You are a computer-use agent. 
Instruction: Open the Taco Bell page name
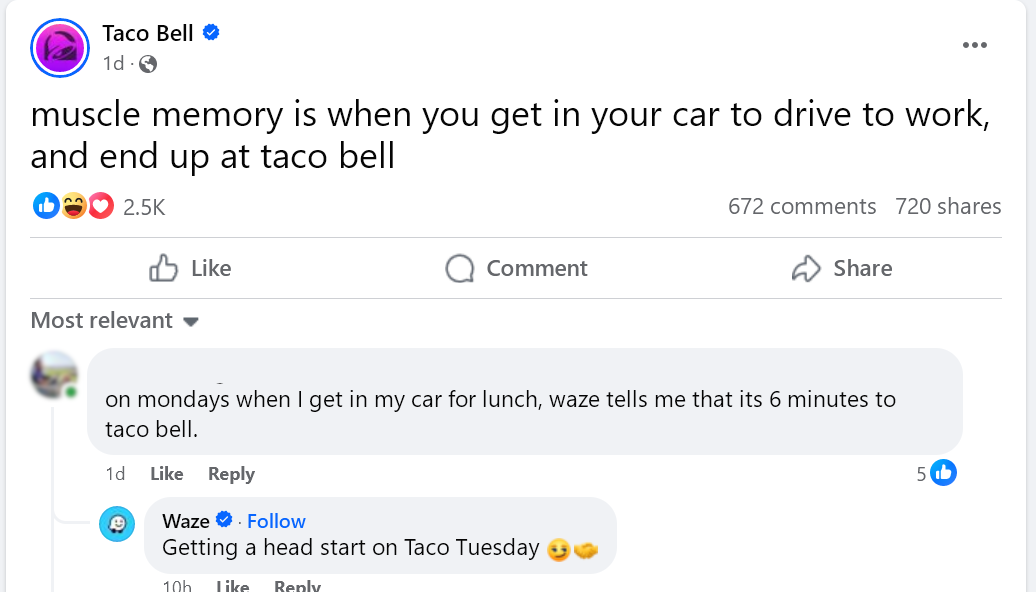tap(148, 33)
